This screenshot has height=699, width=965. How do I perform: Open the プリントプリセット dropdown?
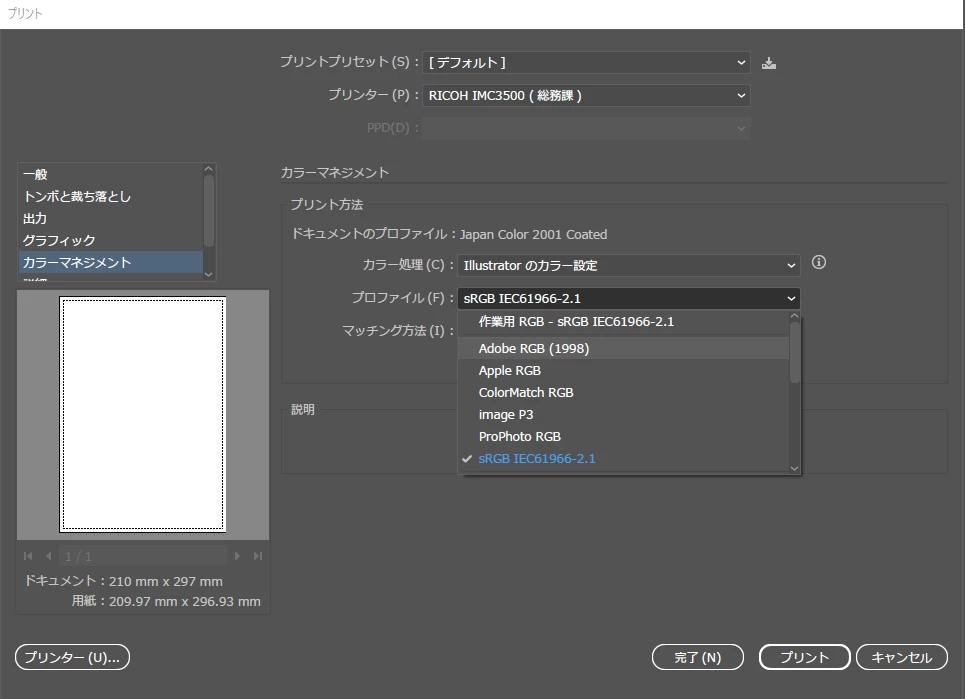tap(586, 63)
